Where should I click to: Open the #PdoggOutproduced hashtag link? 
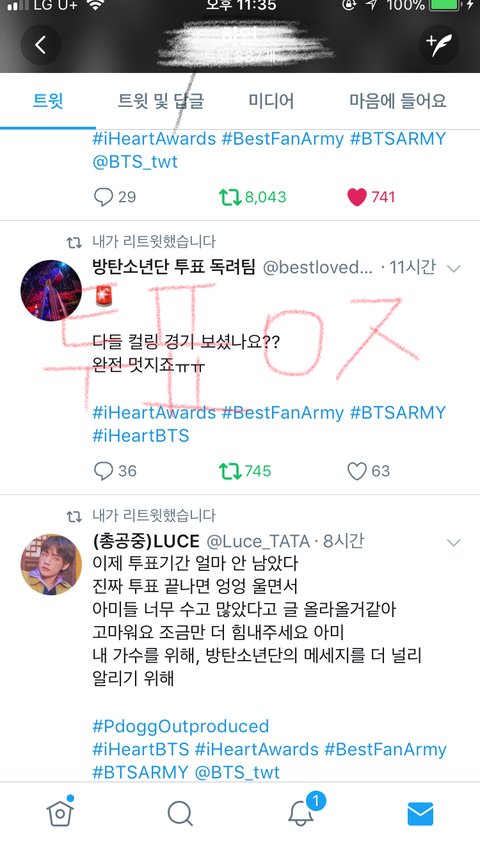coord(180,726)
